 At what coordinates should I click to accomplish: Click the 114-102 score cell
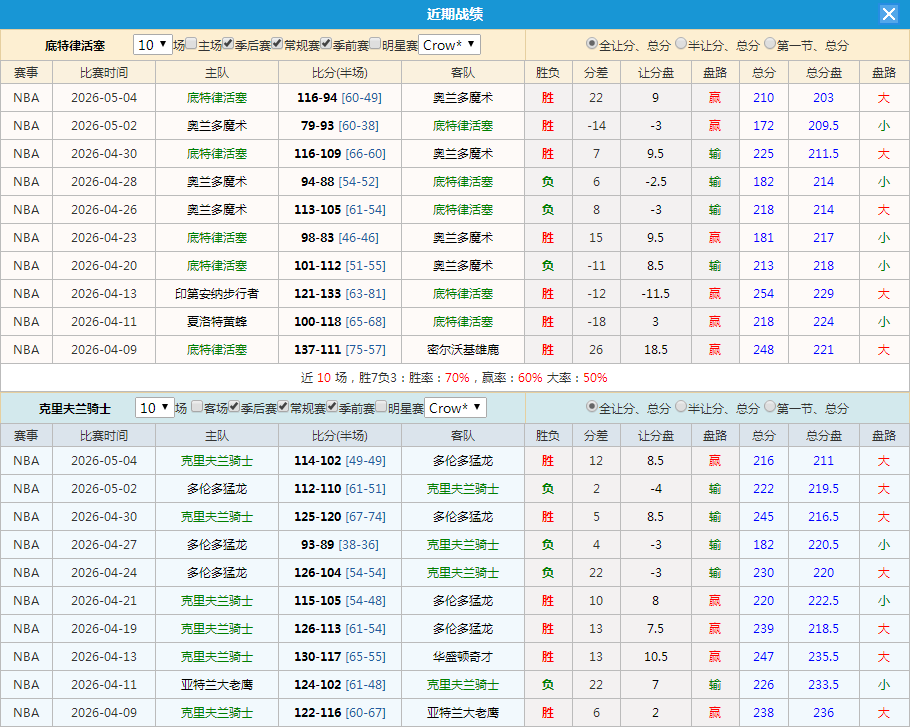(340, 461)
